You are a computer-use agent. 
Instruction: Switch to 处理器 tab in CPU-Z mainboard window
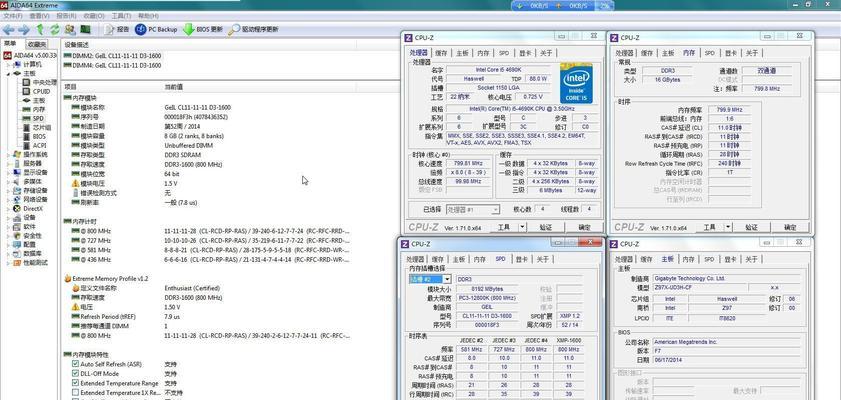[624, 260]
